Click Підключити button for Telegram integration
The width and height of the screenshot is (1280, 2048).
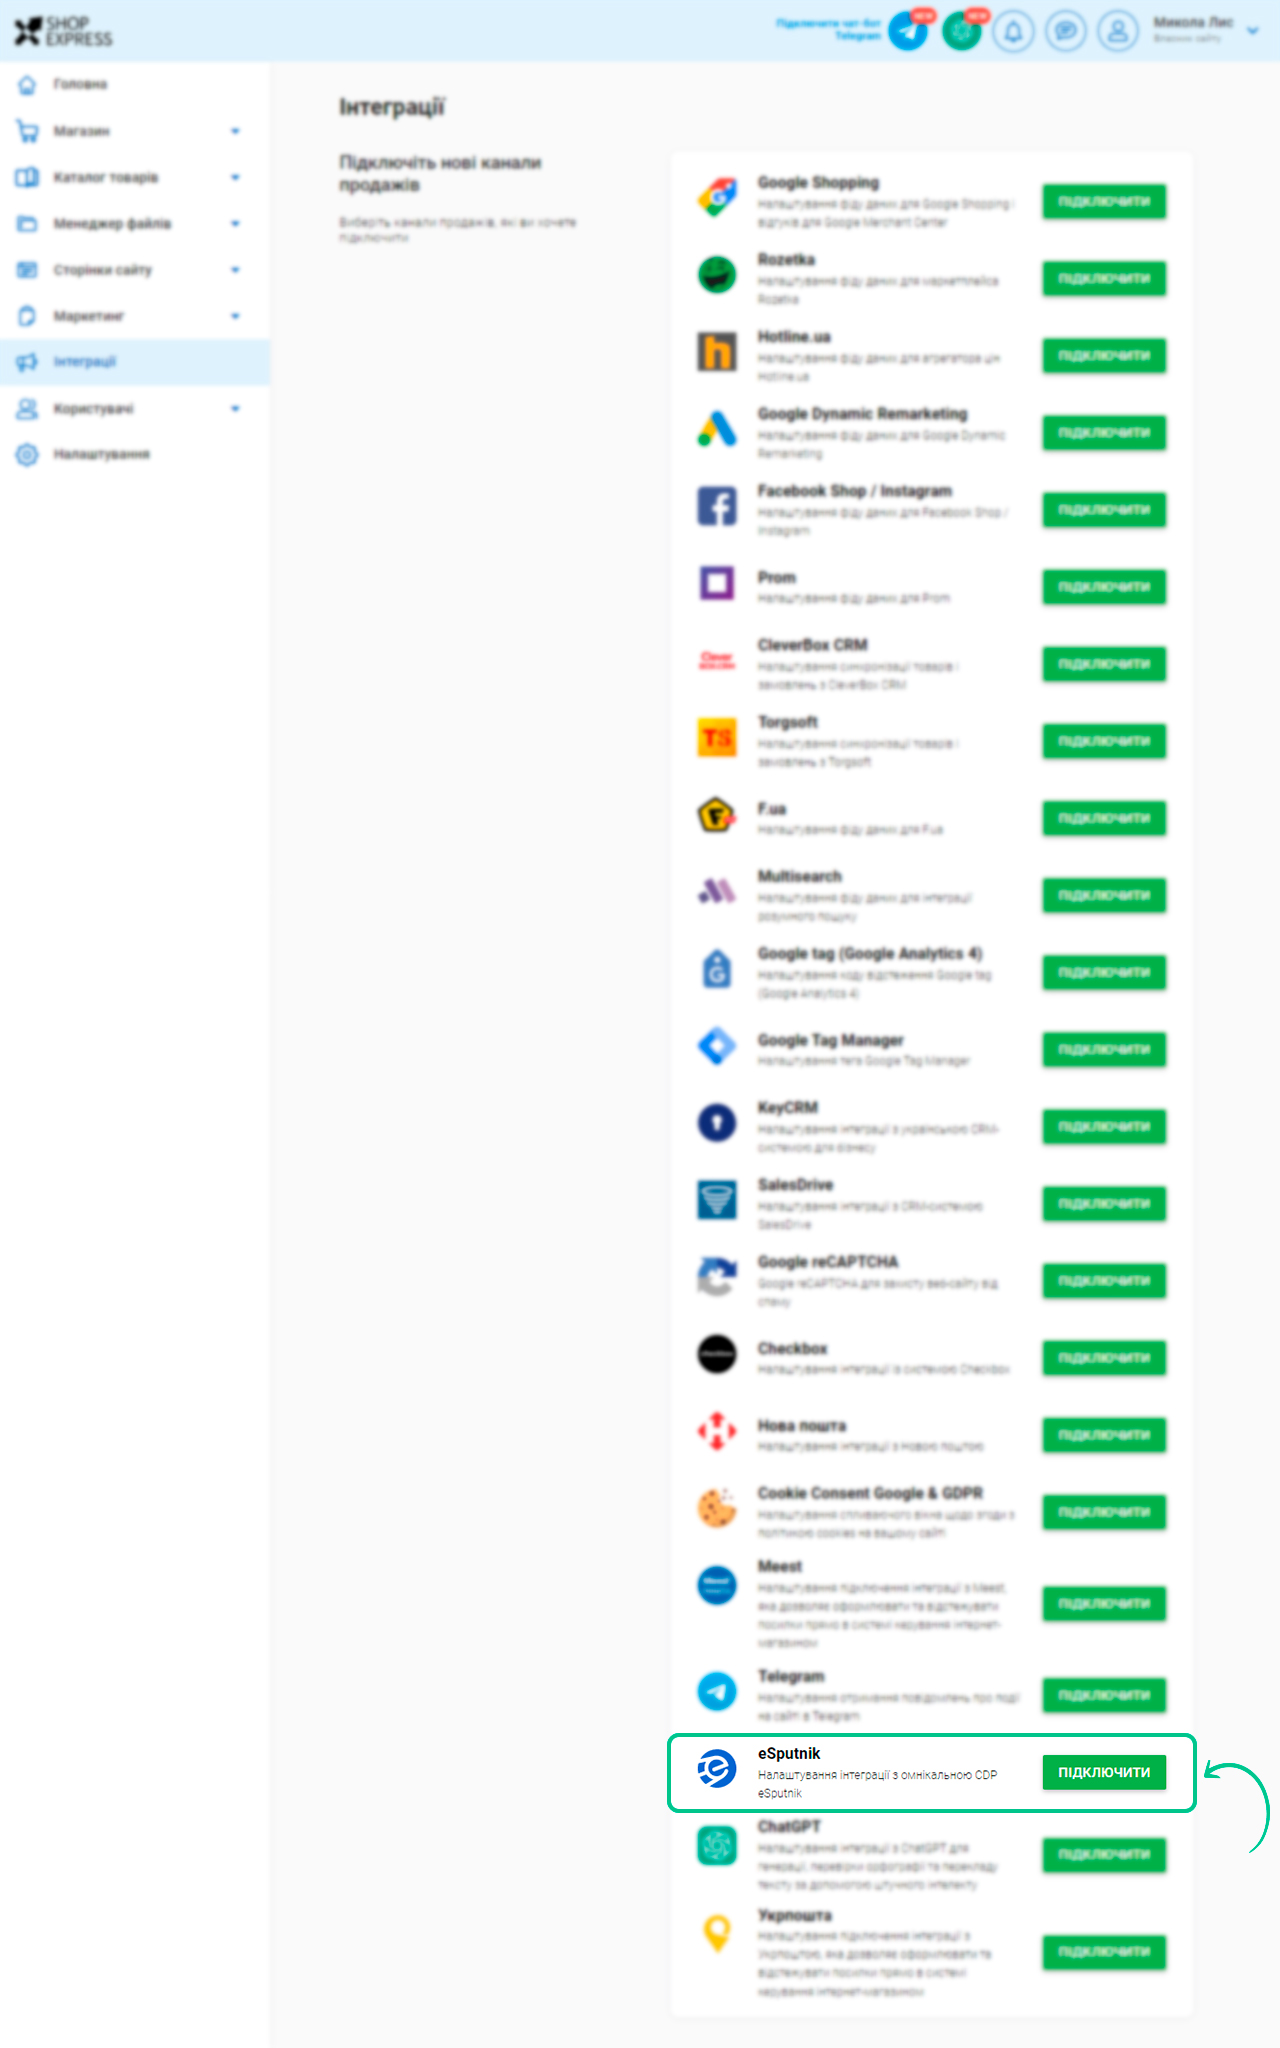tap(1104, 1695)
